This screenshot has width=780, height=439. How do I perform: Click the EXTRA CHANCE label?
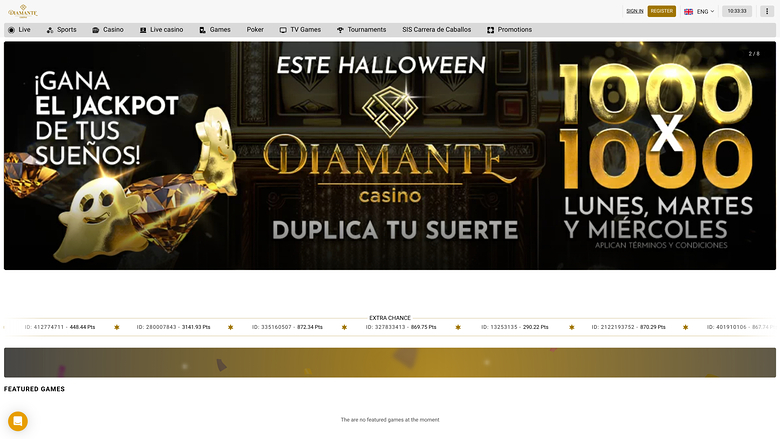pos(390,318)
